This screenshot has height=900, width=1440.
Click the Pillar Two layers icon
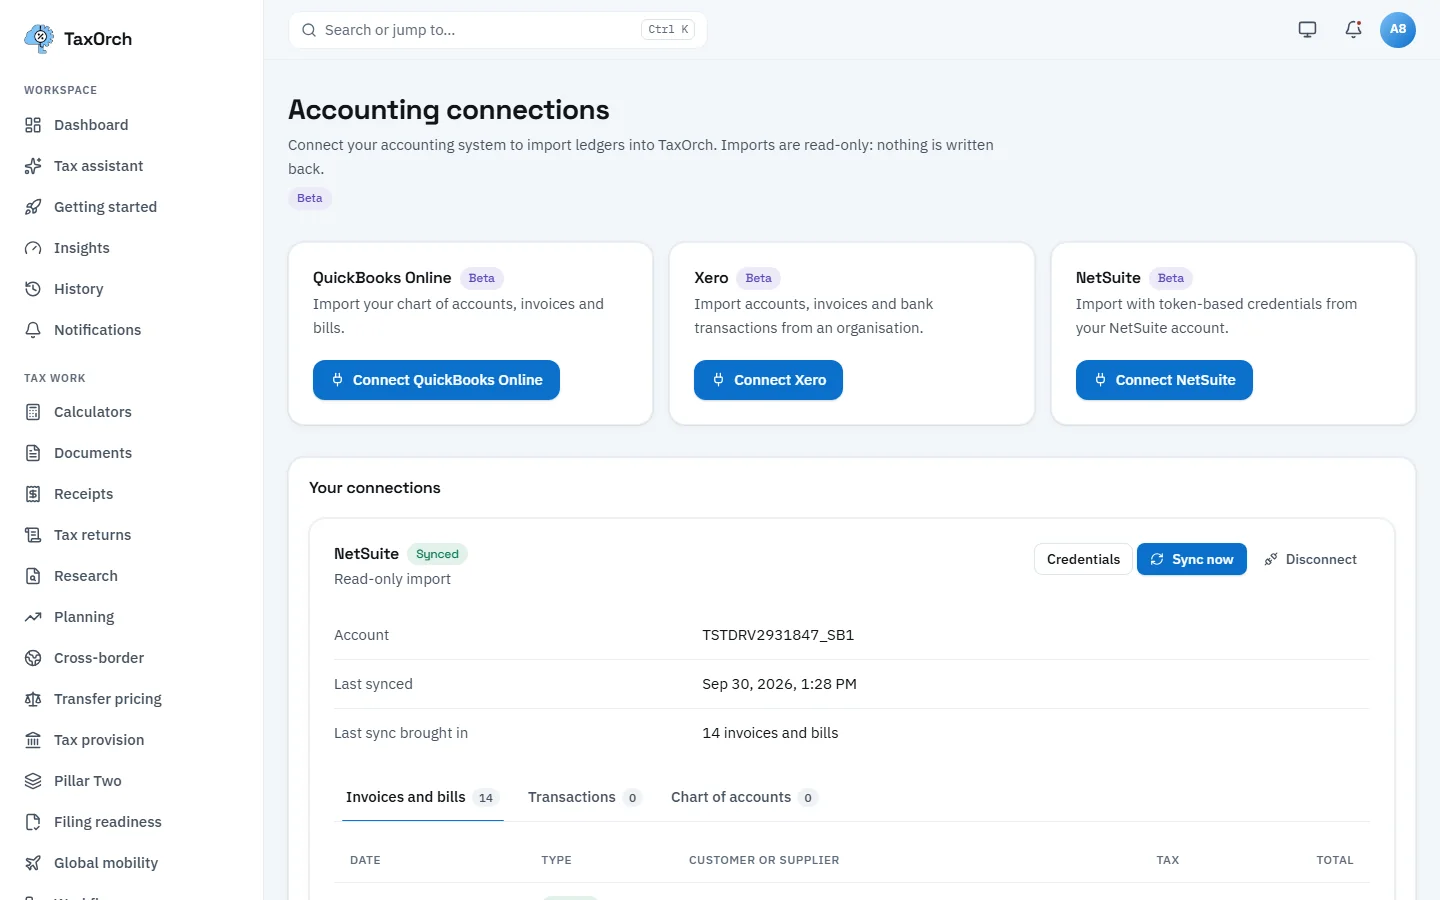[33, 781]
